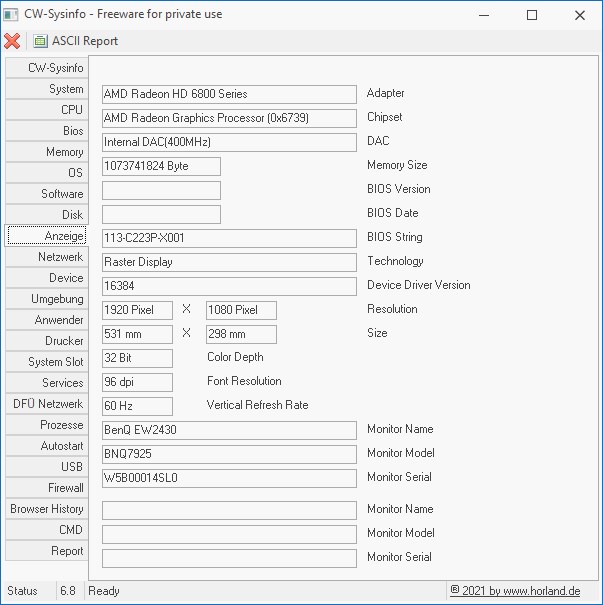Open the Browser History tab

pos(46,509)
